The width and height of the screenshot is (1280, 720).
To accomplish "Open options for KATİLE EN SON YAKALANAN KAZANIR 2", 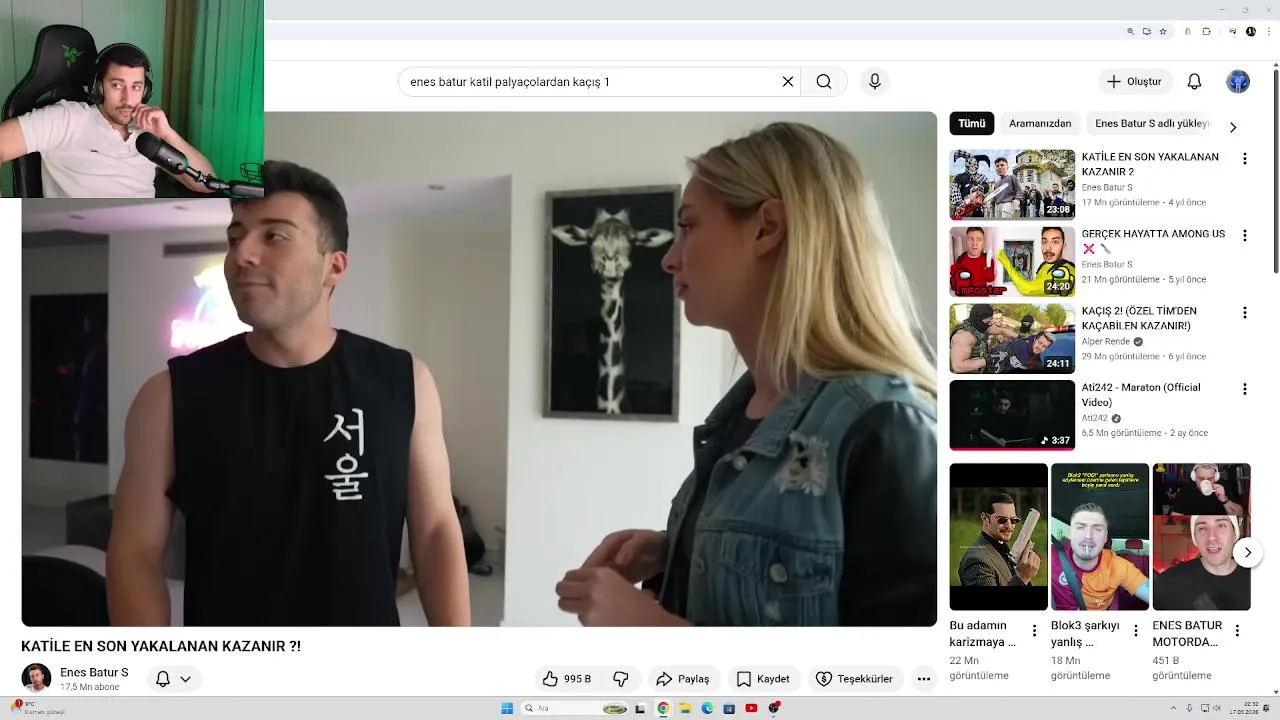I will (x=1244, y=159).
